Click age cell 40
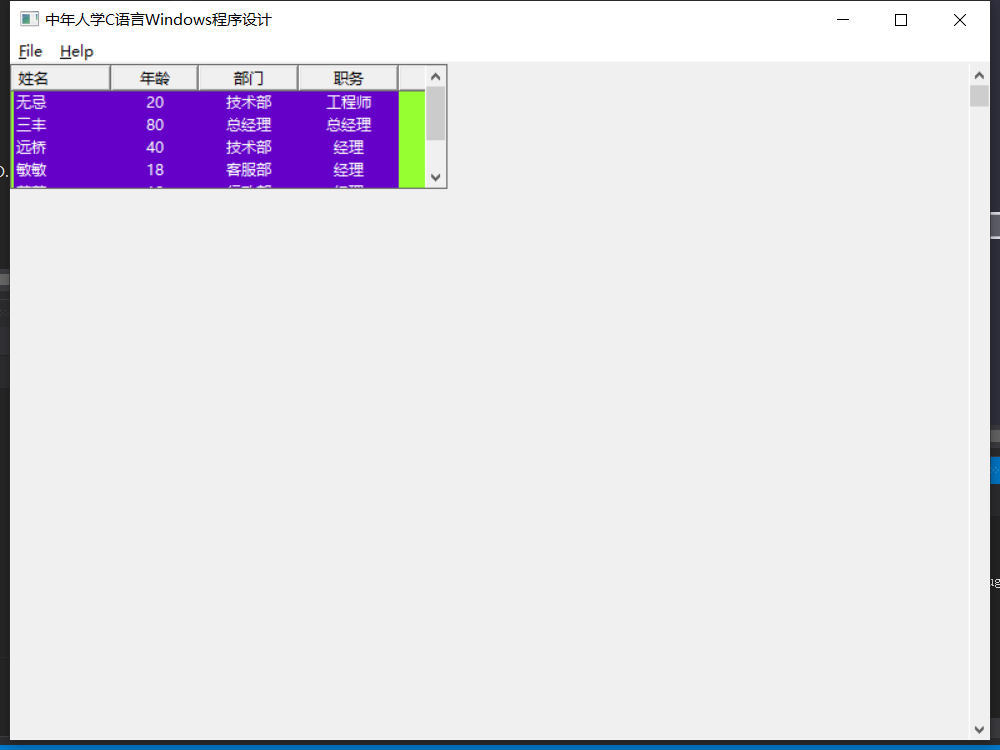The image size is (1000, 750). pyautogui.click(x=155, y=147)
